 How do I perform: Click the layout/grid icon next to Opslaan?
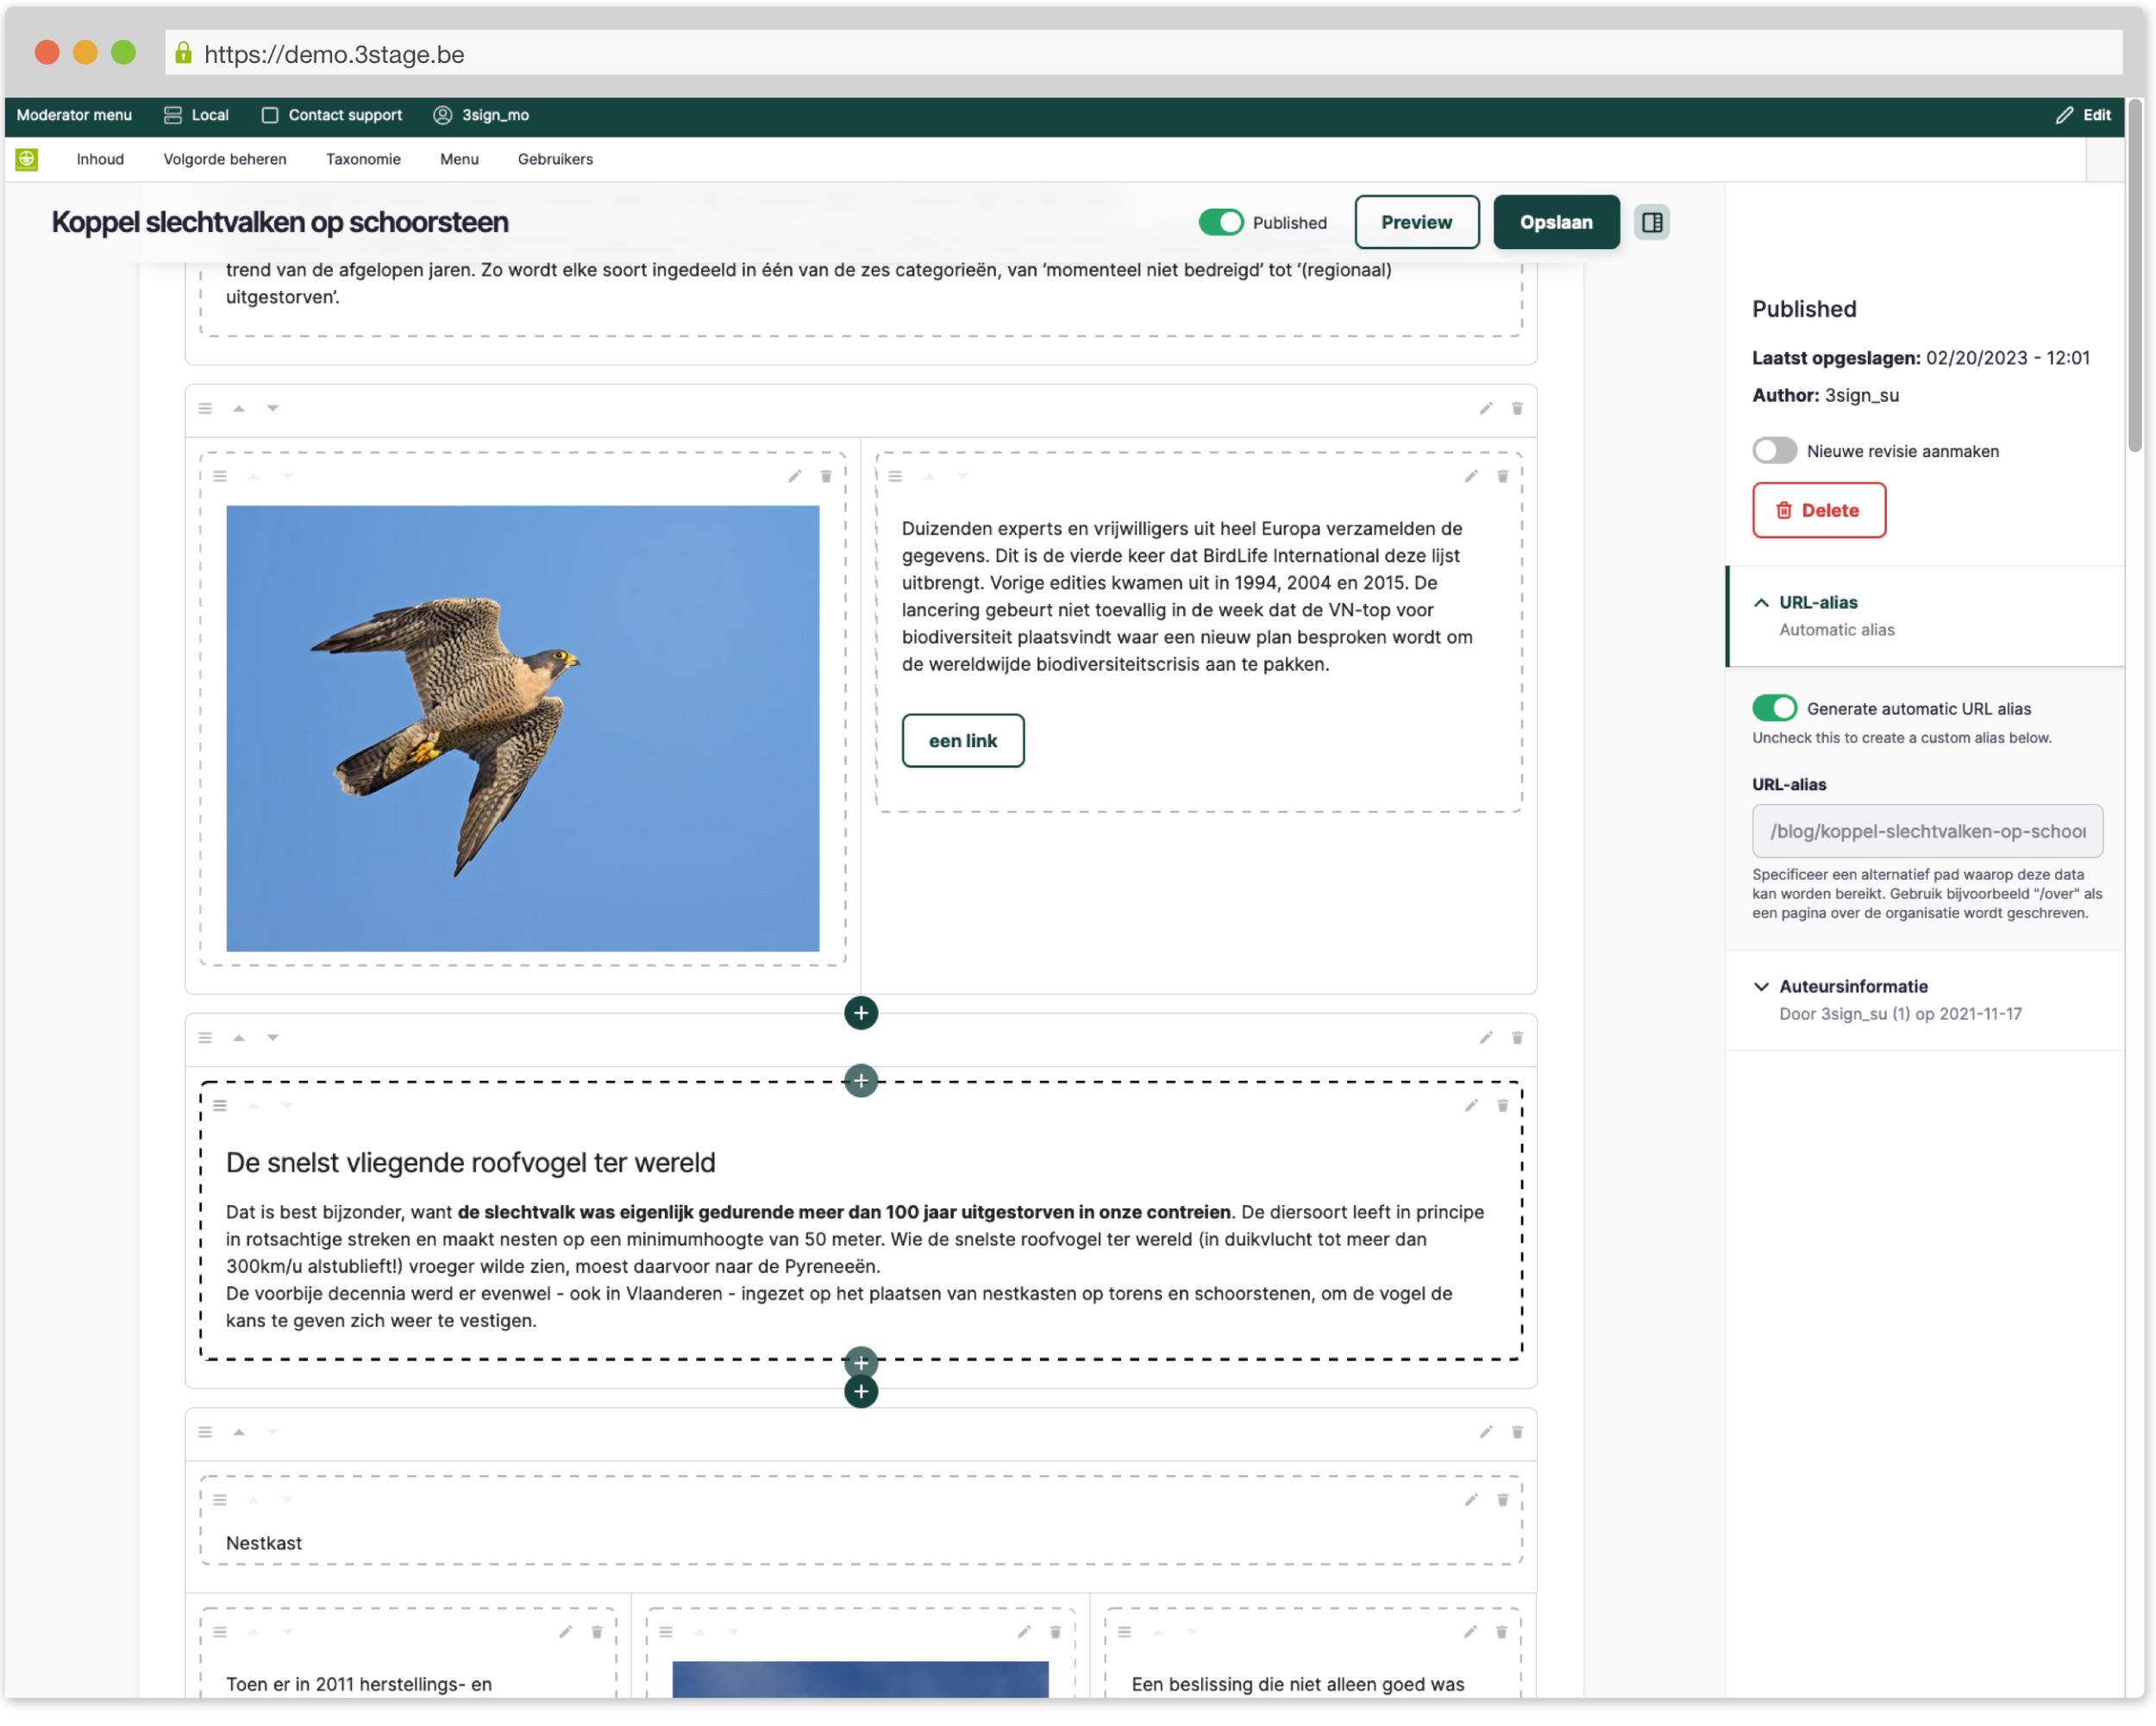pos(1652,222)
